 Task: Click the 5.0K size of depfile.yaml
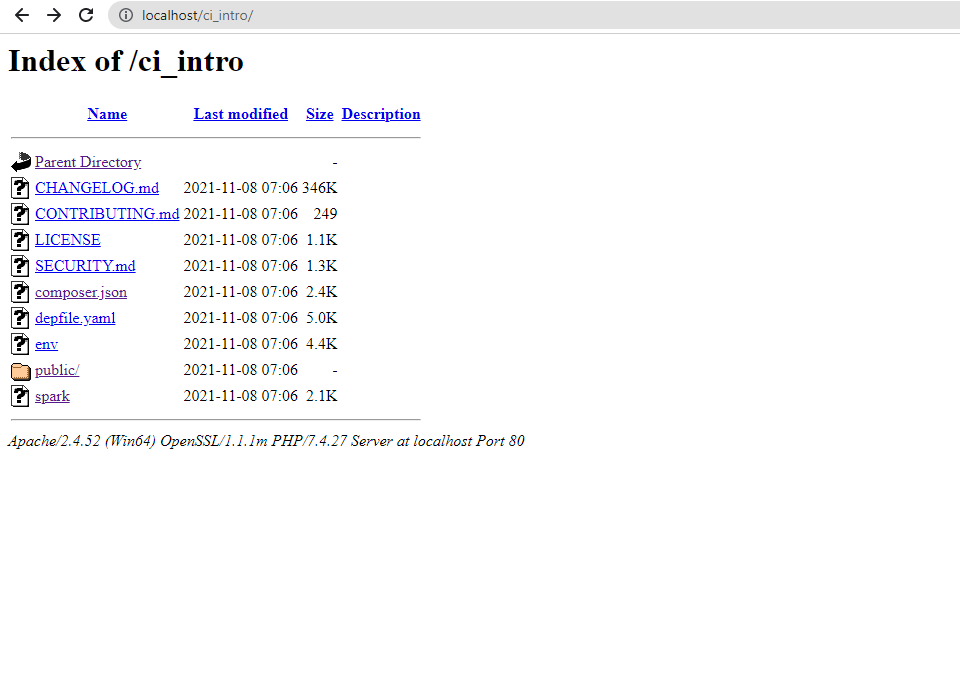pos(321,318)
